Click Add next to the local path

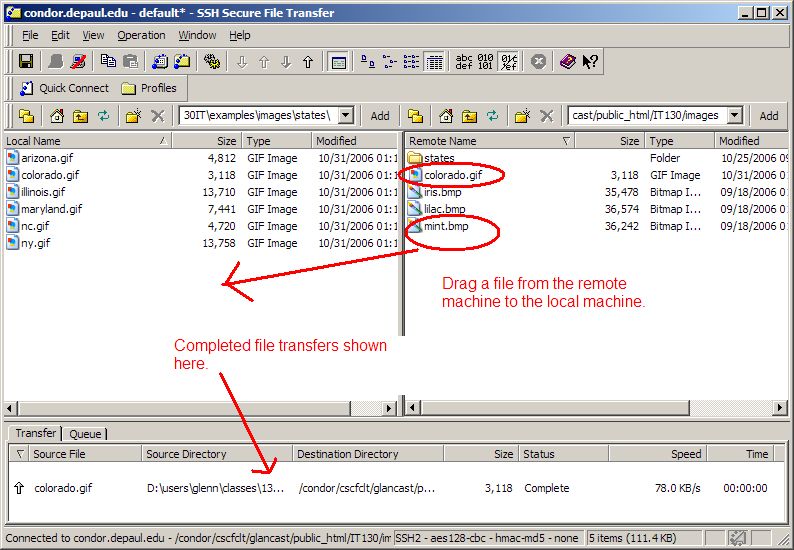(x=380, y=116)
